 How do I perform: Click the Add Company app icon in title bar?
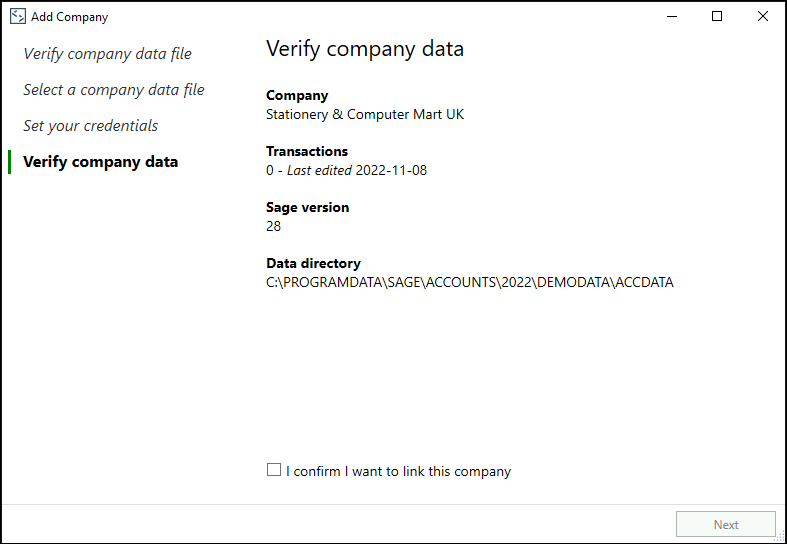coord(17,16)
